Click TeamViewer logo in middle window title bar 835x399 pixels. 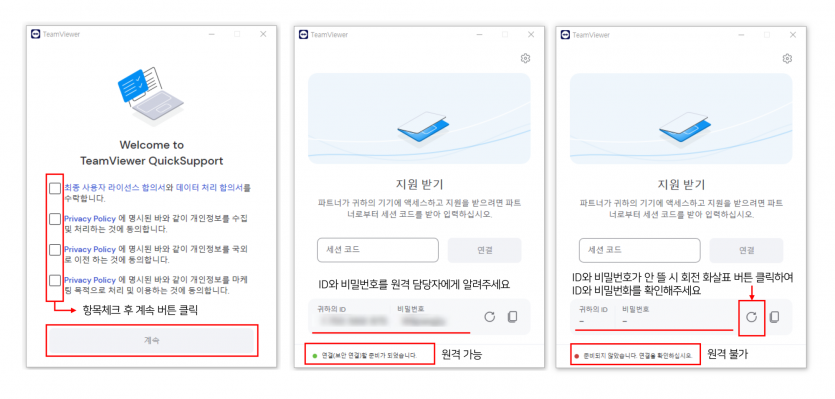(303, 34)
